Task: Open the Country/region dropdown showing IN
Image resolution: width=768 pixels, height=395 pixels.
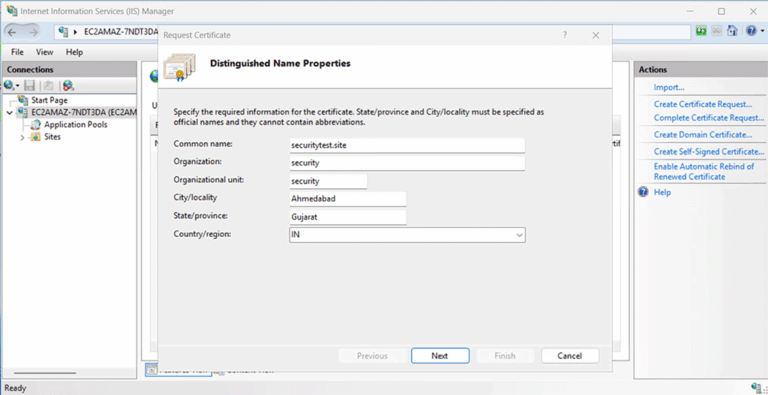Action: pos(407,235)
